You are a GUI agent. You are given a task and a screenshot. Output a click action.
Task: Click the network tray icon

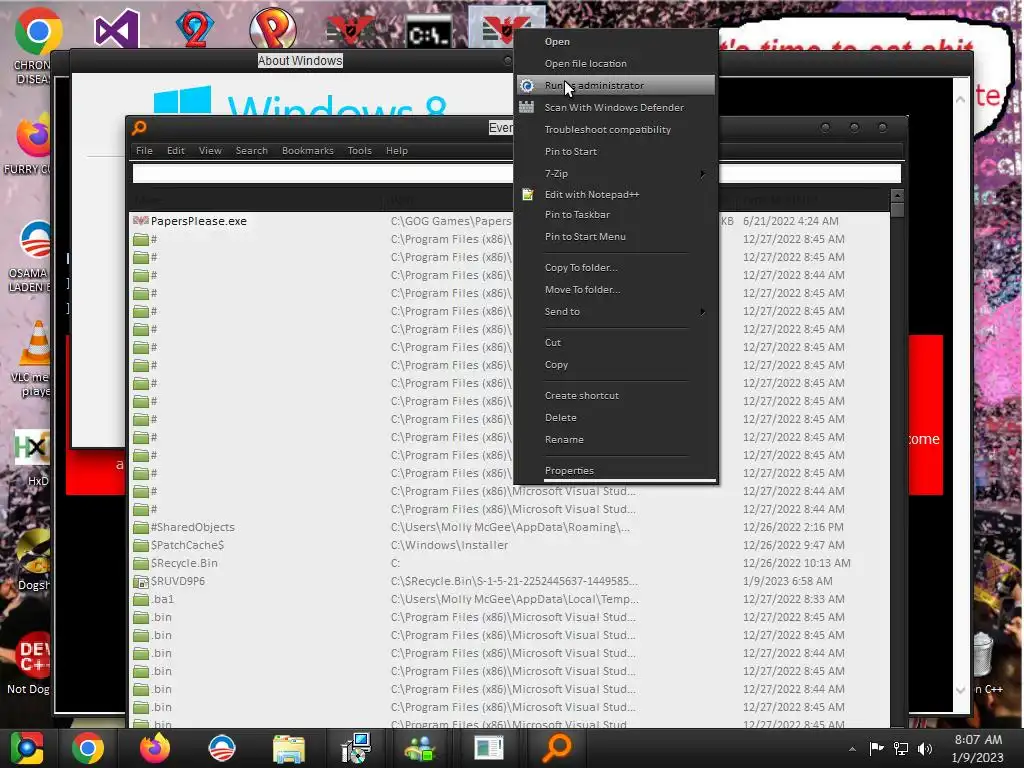[x=901, y=749]
